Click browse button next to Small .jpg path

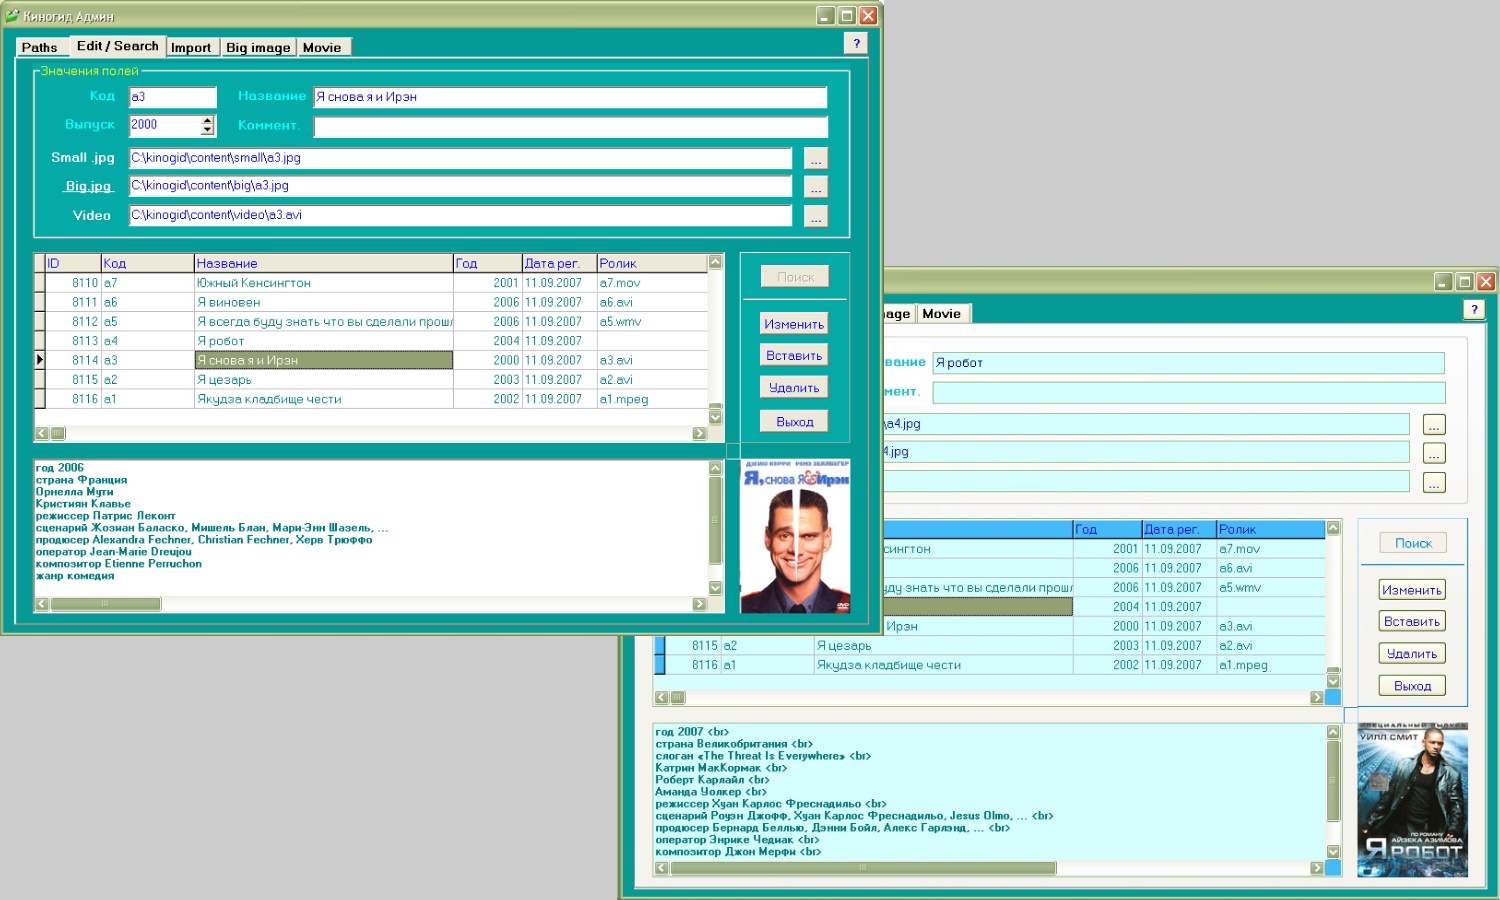pyautogui.click(x=816, y=159)
